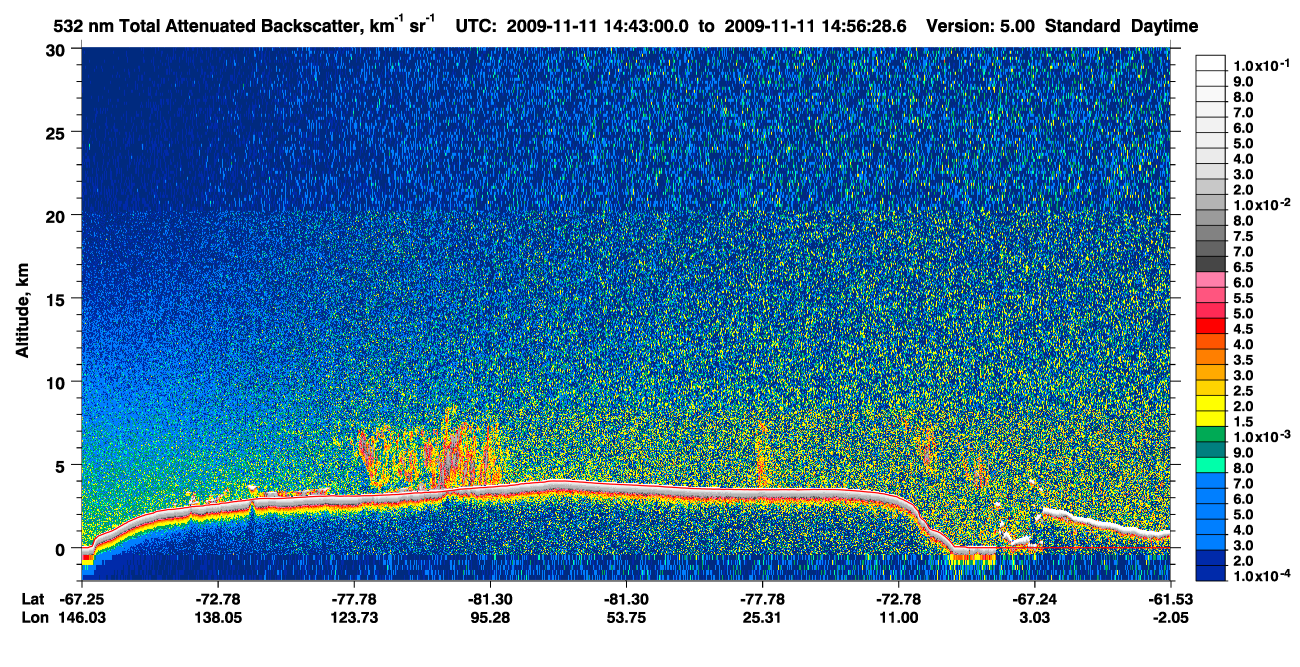
Task: Click latitude value '-67.24'
Action: (1035, 599)
